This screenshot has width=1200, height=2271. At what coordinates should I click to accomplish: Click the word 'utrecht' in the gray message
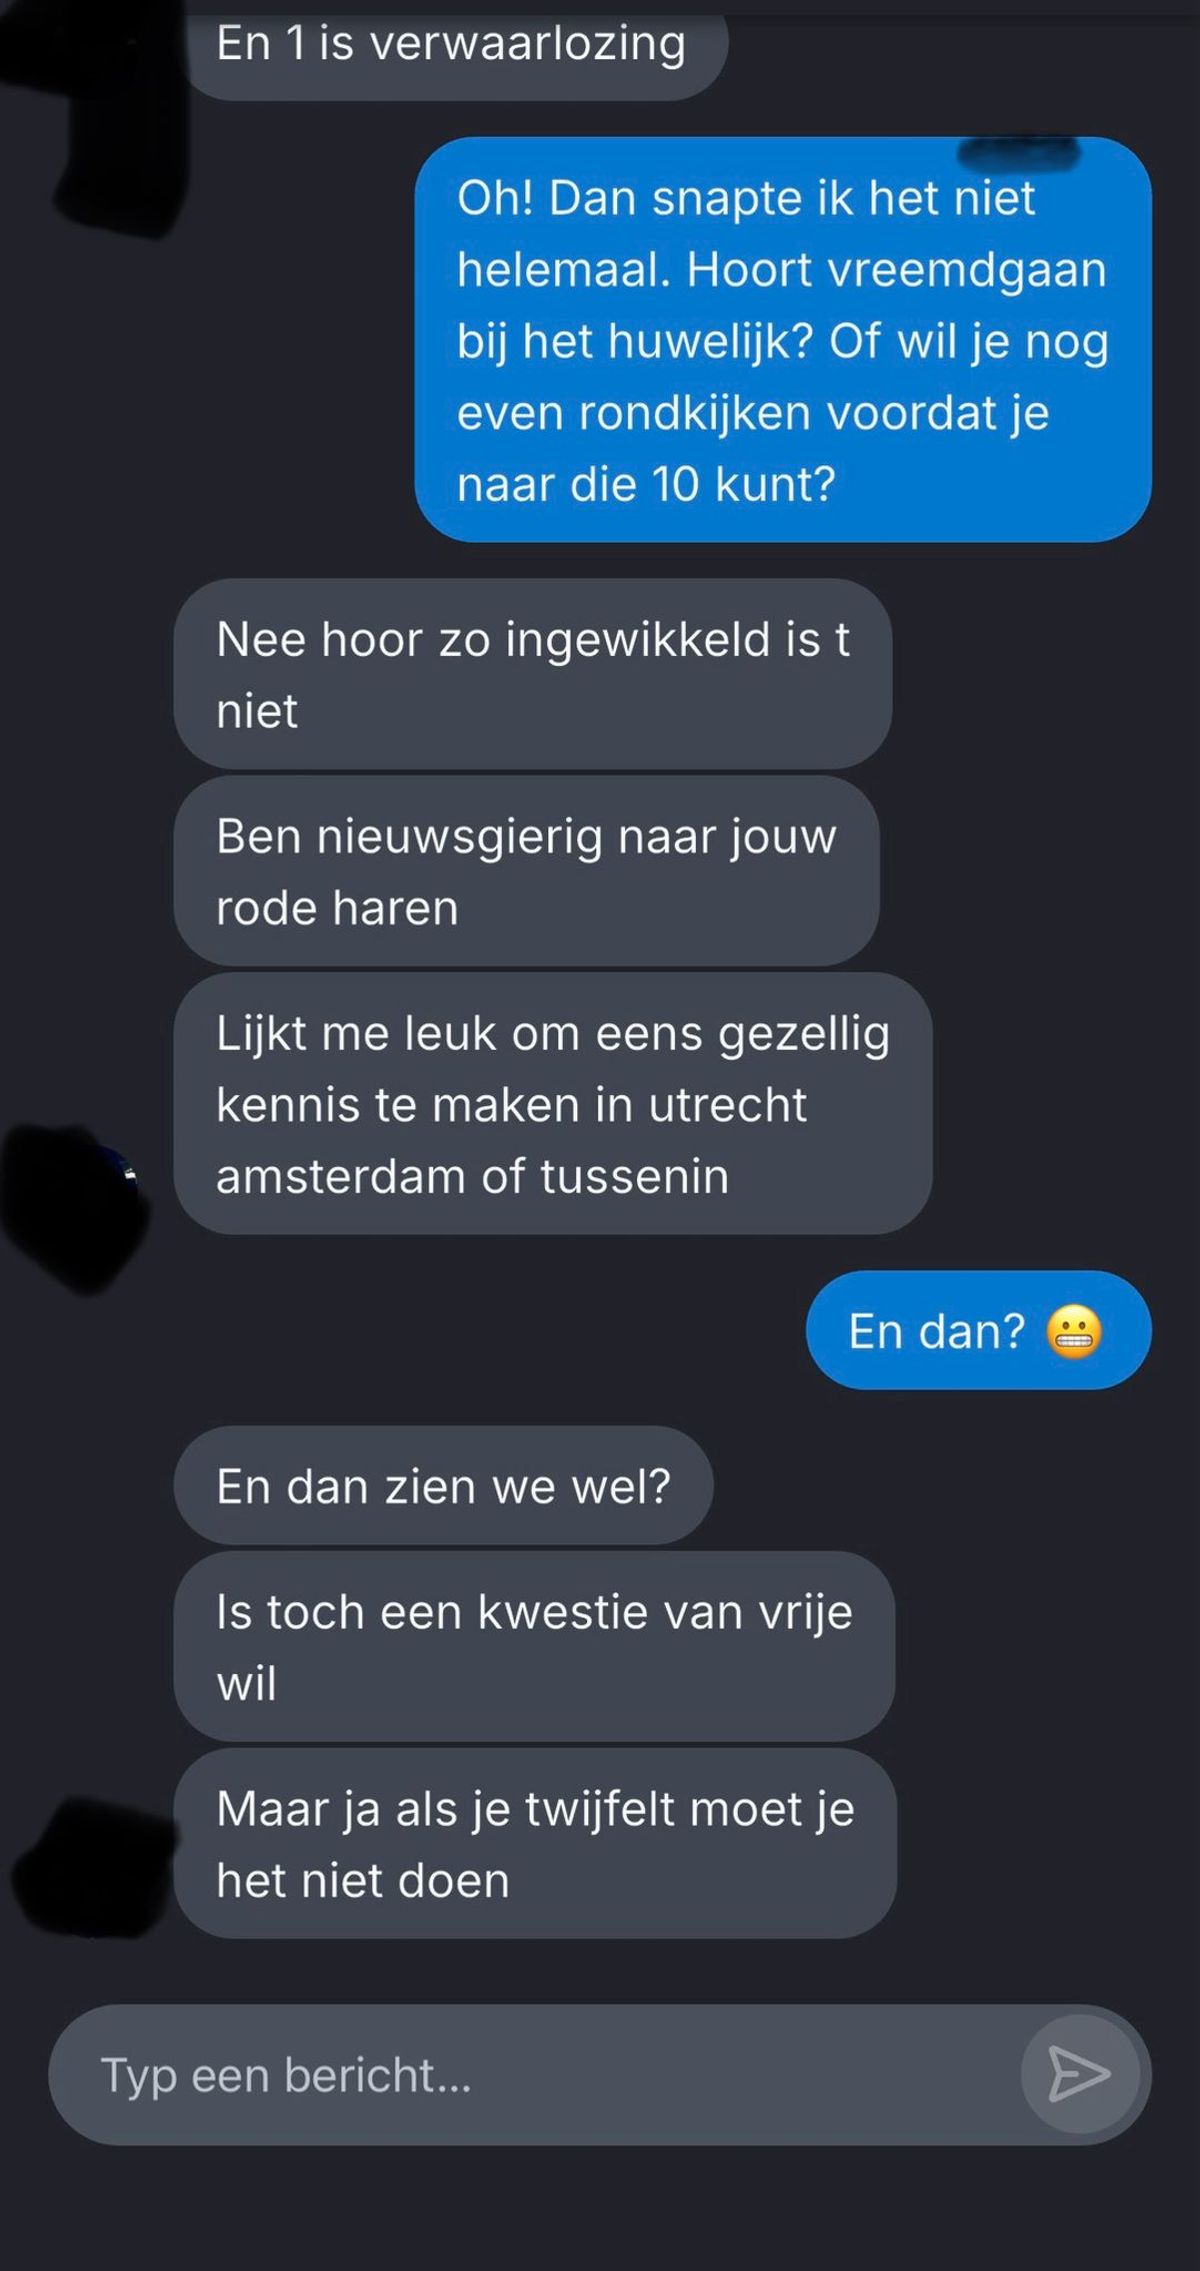(727, 1105)
